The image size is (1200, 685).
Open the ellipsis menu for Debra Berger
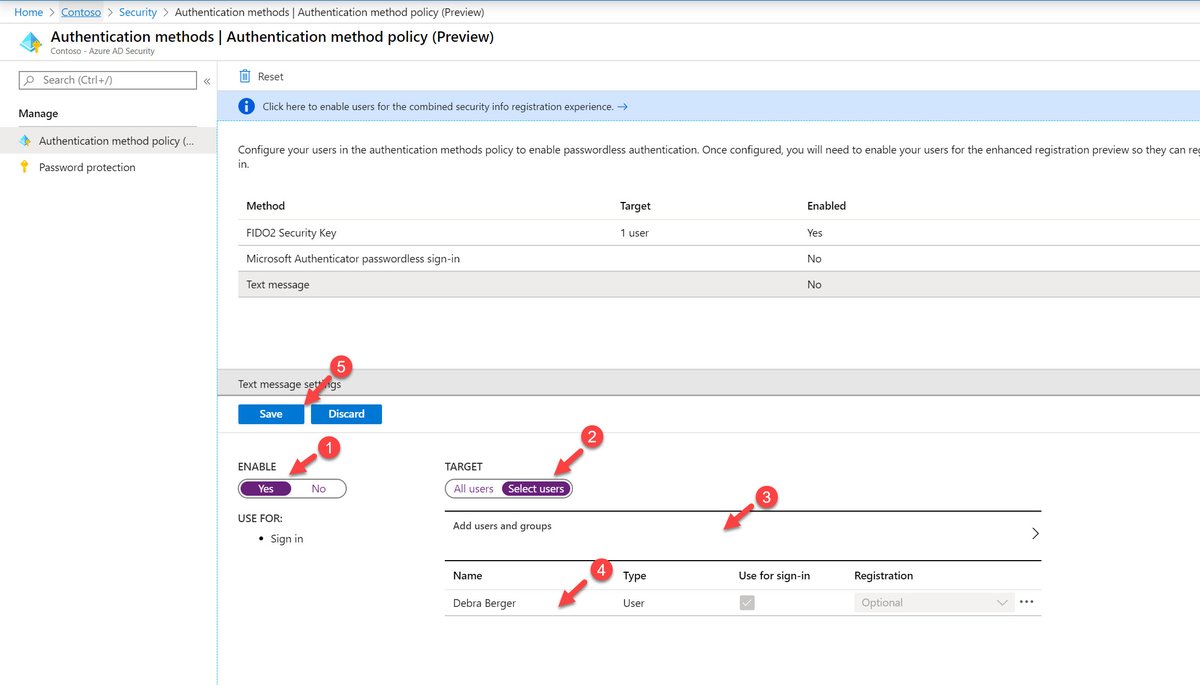(1026, 602)
